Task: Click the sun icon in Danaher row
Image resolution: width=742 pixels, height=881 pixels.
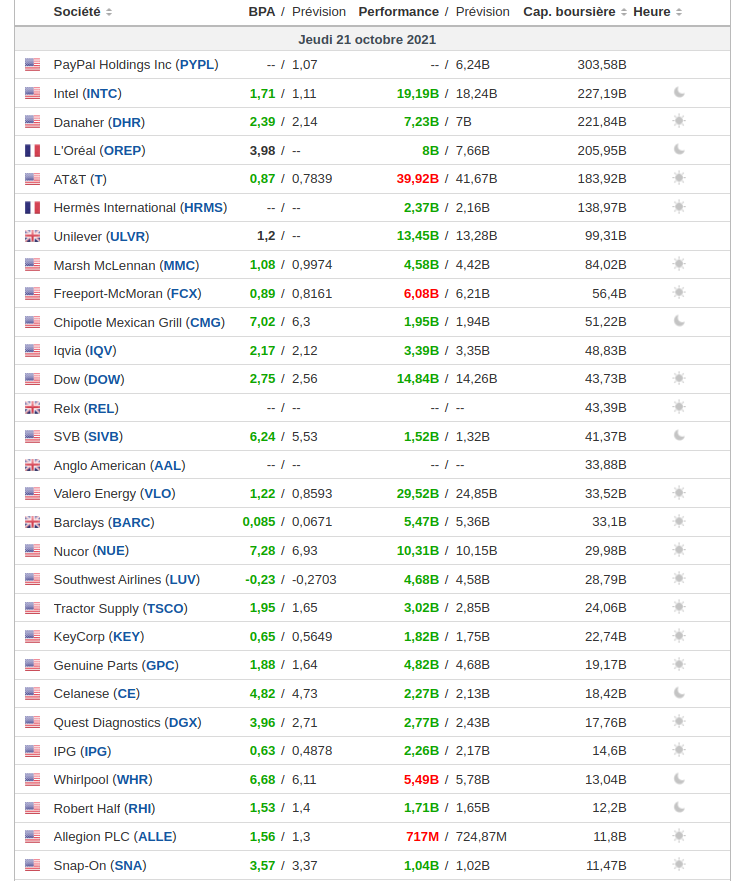Action: click(x=679, y=122)
